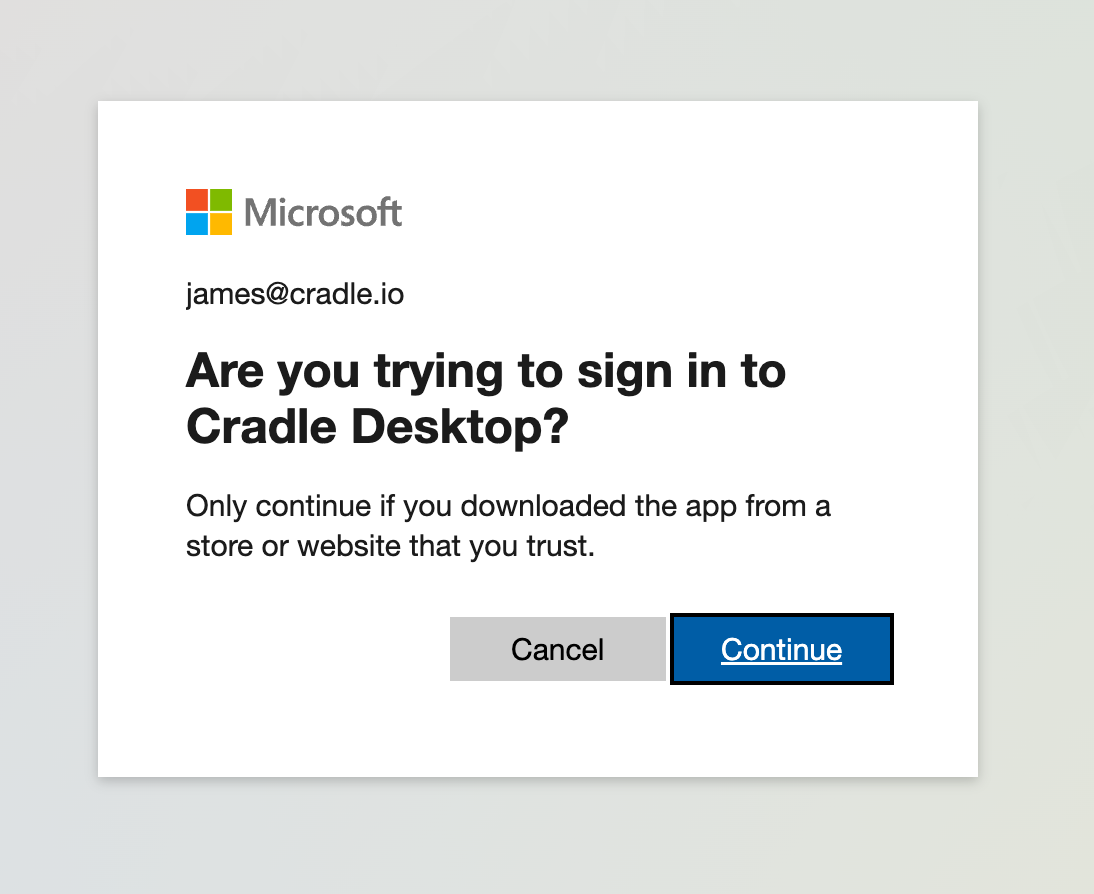Click 'Cradle Desktop?' in the heading
Viewport: 1094px width, 894px height.
377,426
